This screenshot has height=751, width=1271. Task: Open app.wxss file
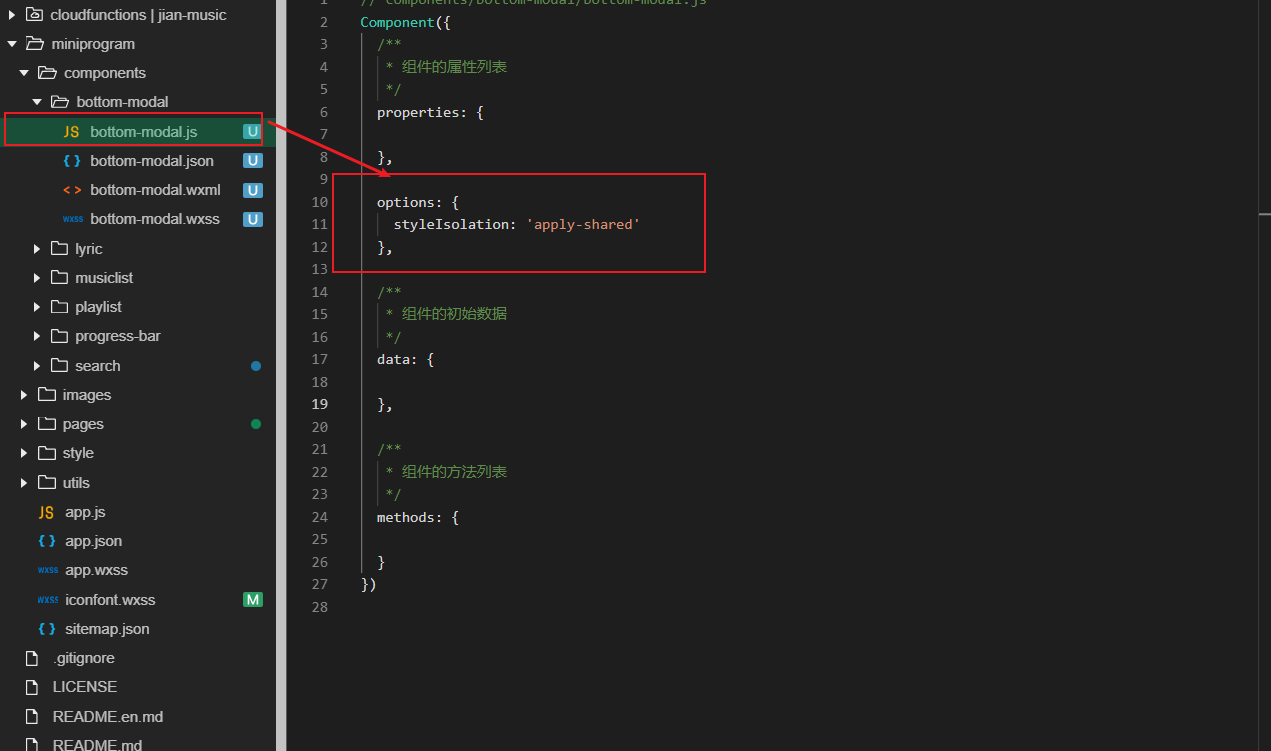click(x=96, y=570)
